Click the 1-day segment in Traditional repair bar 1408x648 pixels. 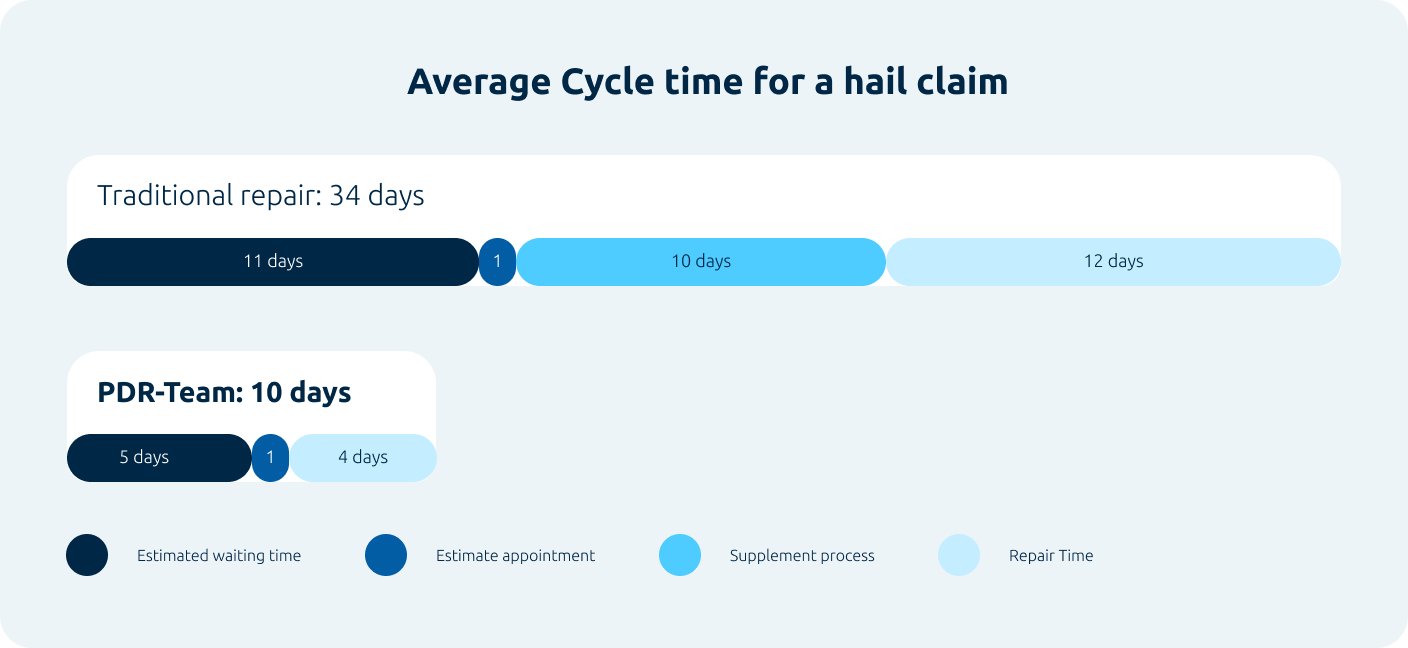tap(497, 262)
